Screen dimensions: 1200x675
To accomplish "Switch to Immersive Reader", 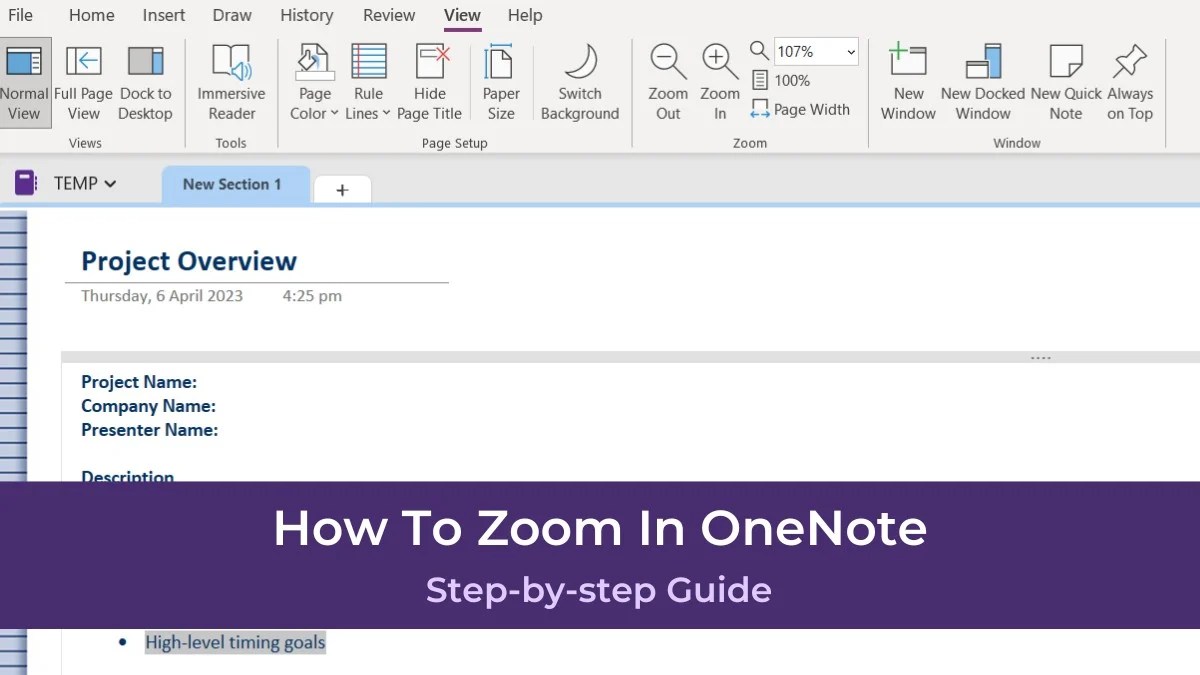I will (231, 80).
